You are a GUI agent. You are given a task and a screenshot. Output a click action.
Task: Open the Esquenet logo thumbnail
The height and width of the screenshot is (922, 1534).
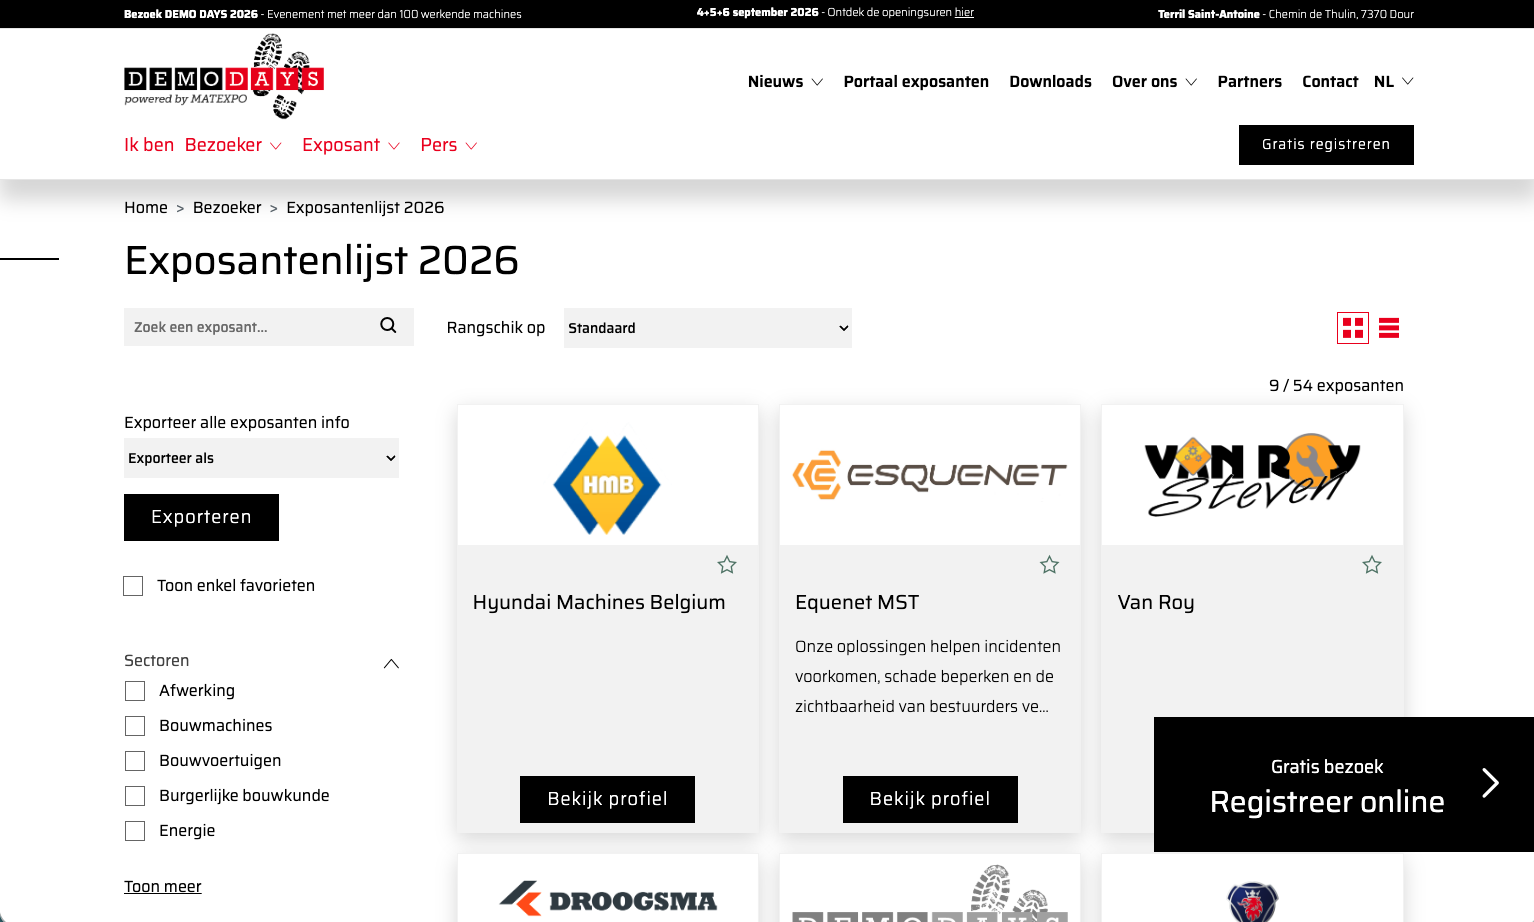click(930, 475)
